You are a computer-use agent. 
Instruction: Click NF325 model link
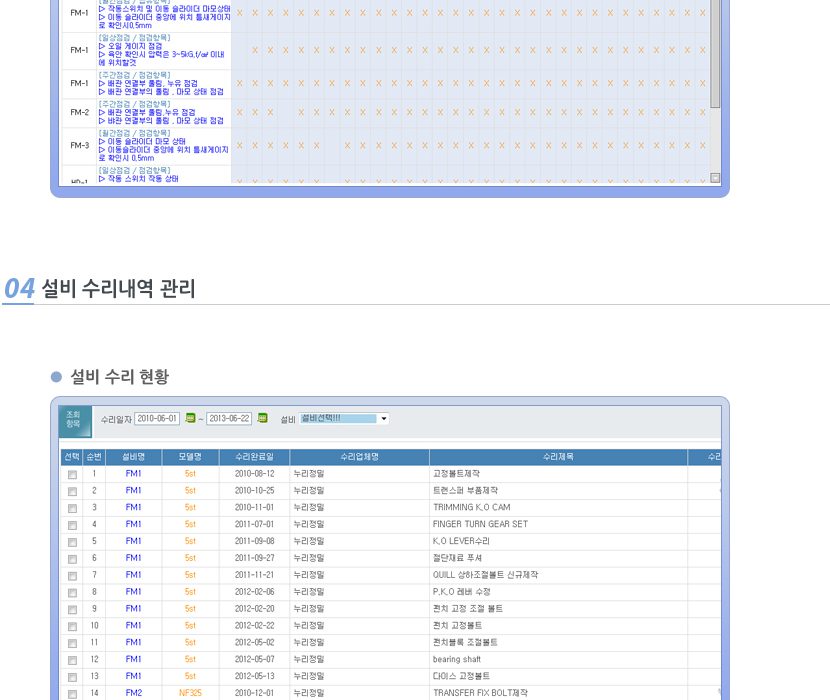click(190, 692)
